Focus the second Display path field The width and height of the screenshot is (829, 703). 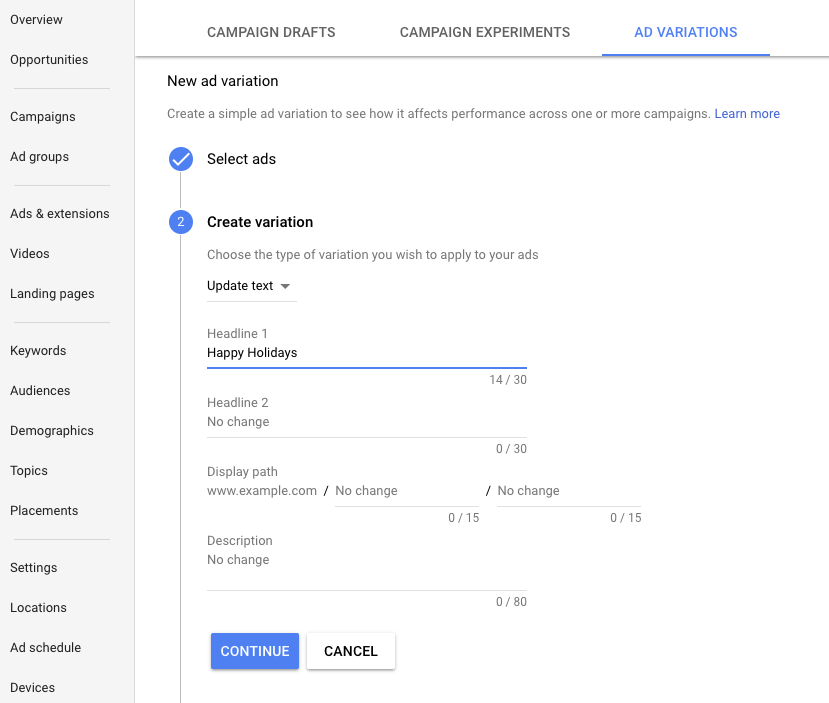(x=569, y=491)
